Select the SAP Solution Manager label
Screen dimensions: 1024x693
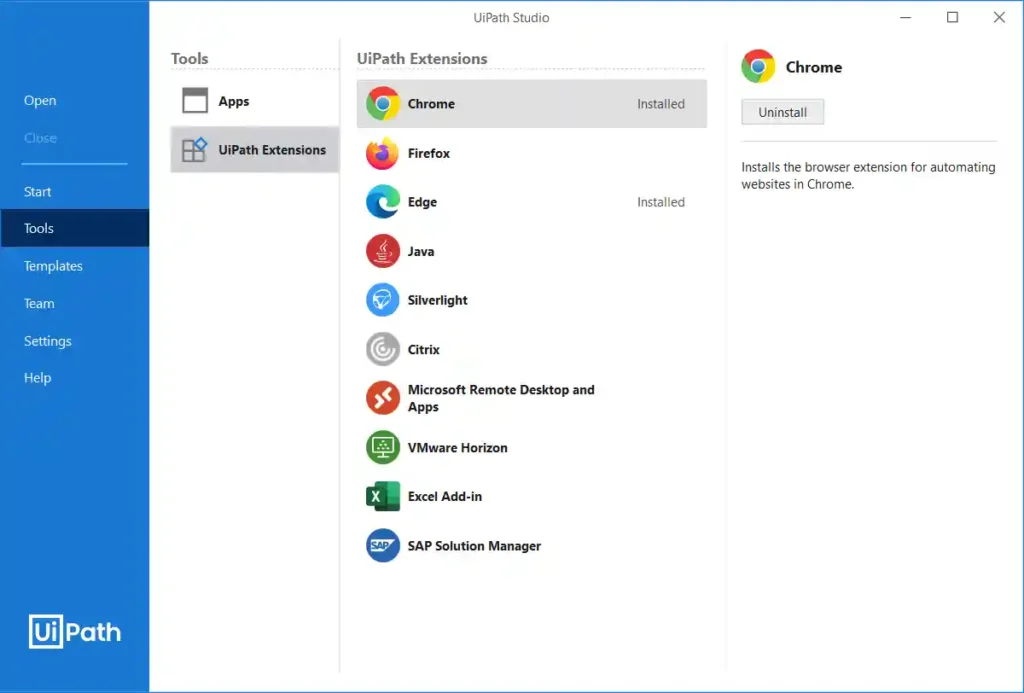coord(474,545)
